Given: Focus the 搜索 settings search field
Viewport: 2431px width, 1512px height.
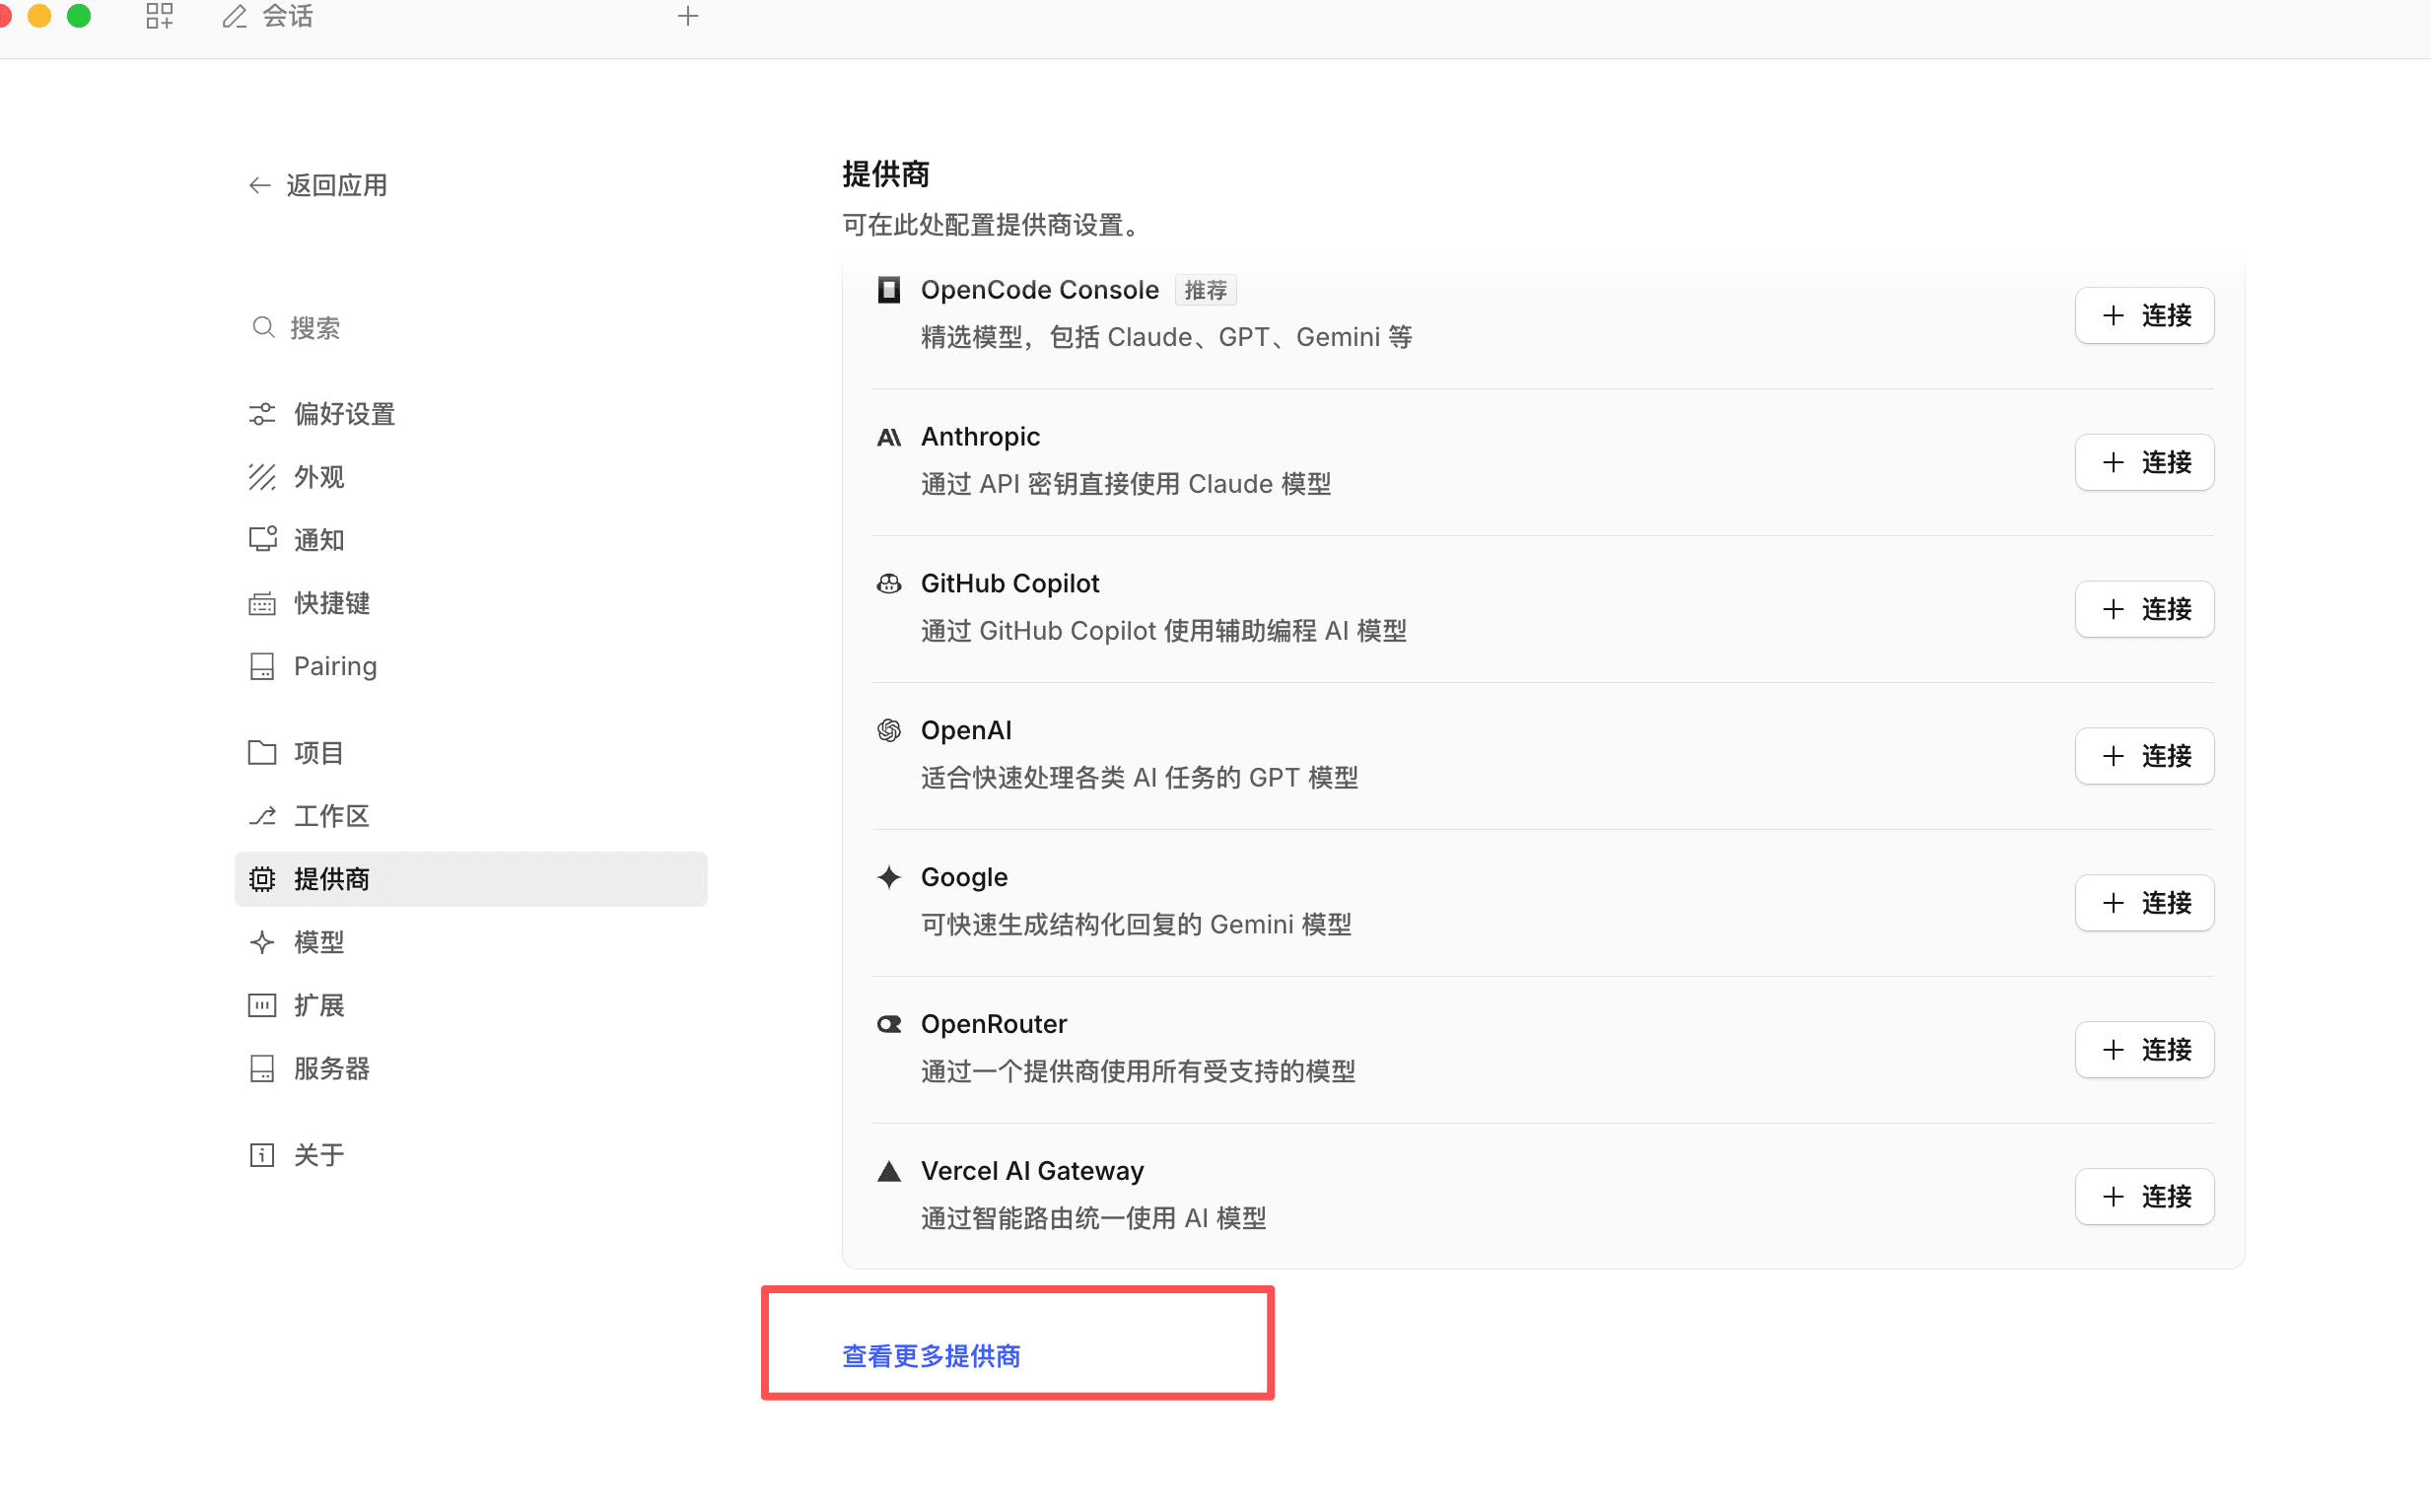Looking at the screenshot, I should point(470,327).
